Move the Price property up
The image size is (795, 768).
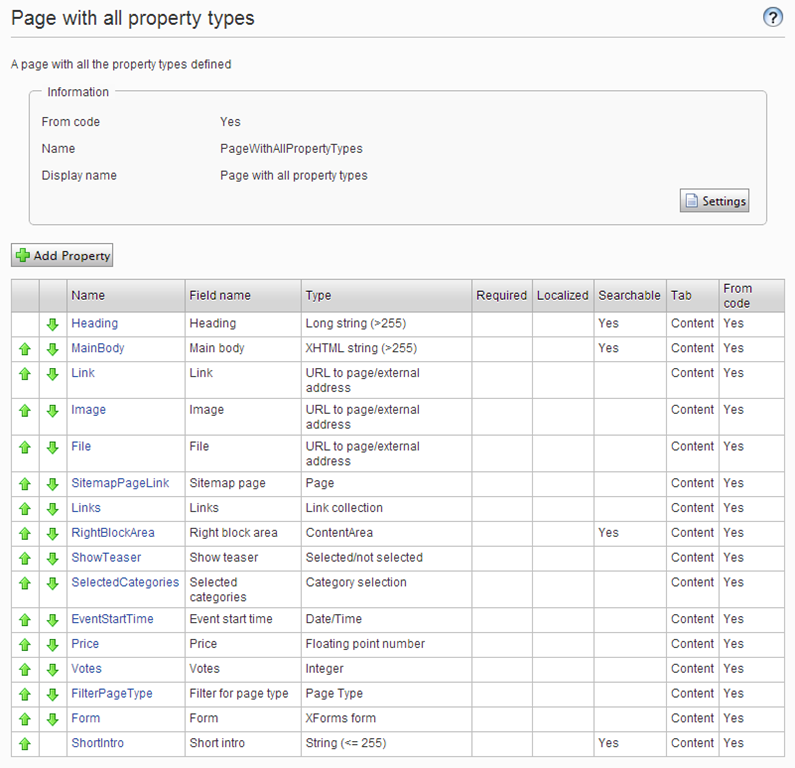pyautogui.click(x=25, y=645)
